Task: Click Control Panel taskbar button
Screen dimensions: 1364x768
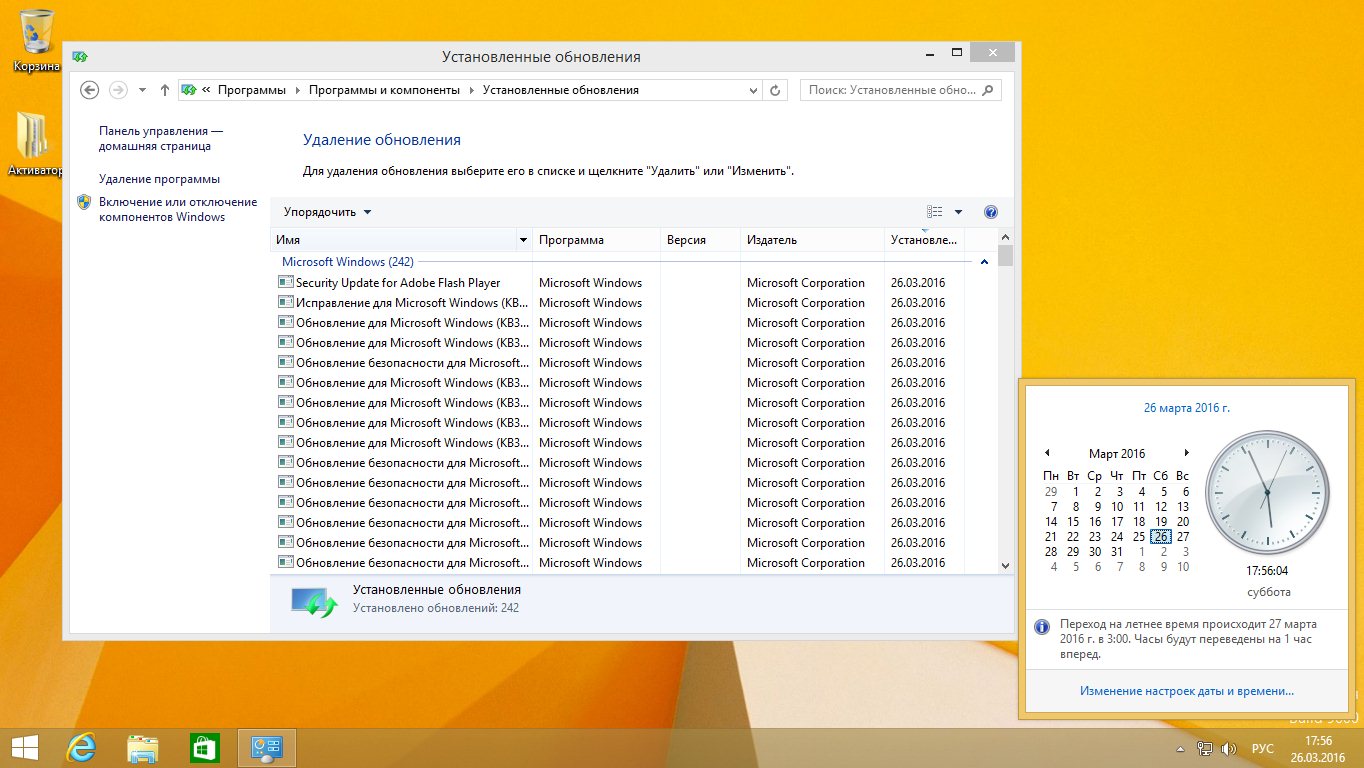Action: tap(267, 748)
